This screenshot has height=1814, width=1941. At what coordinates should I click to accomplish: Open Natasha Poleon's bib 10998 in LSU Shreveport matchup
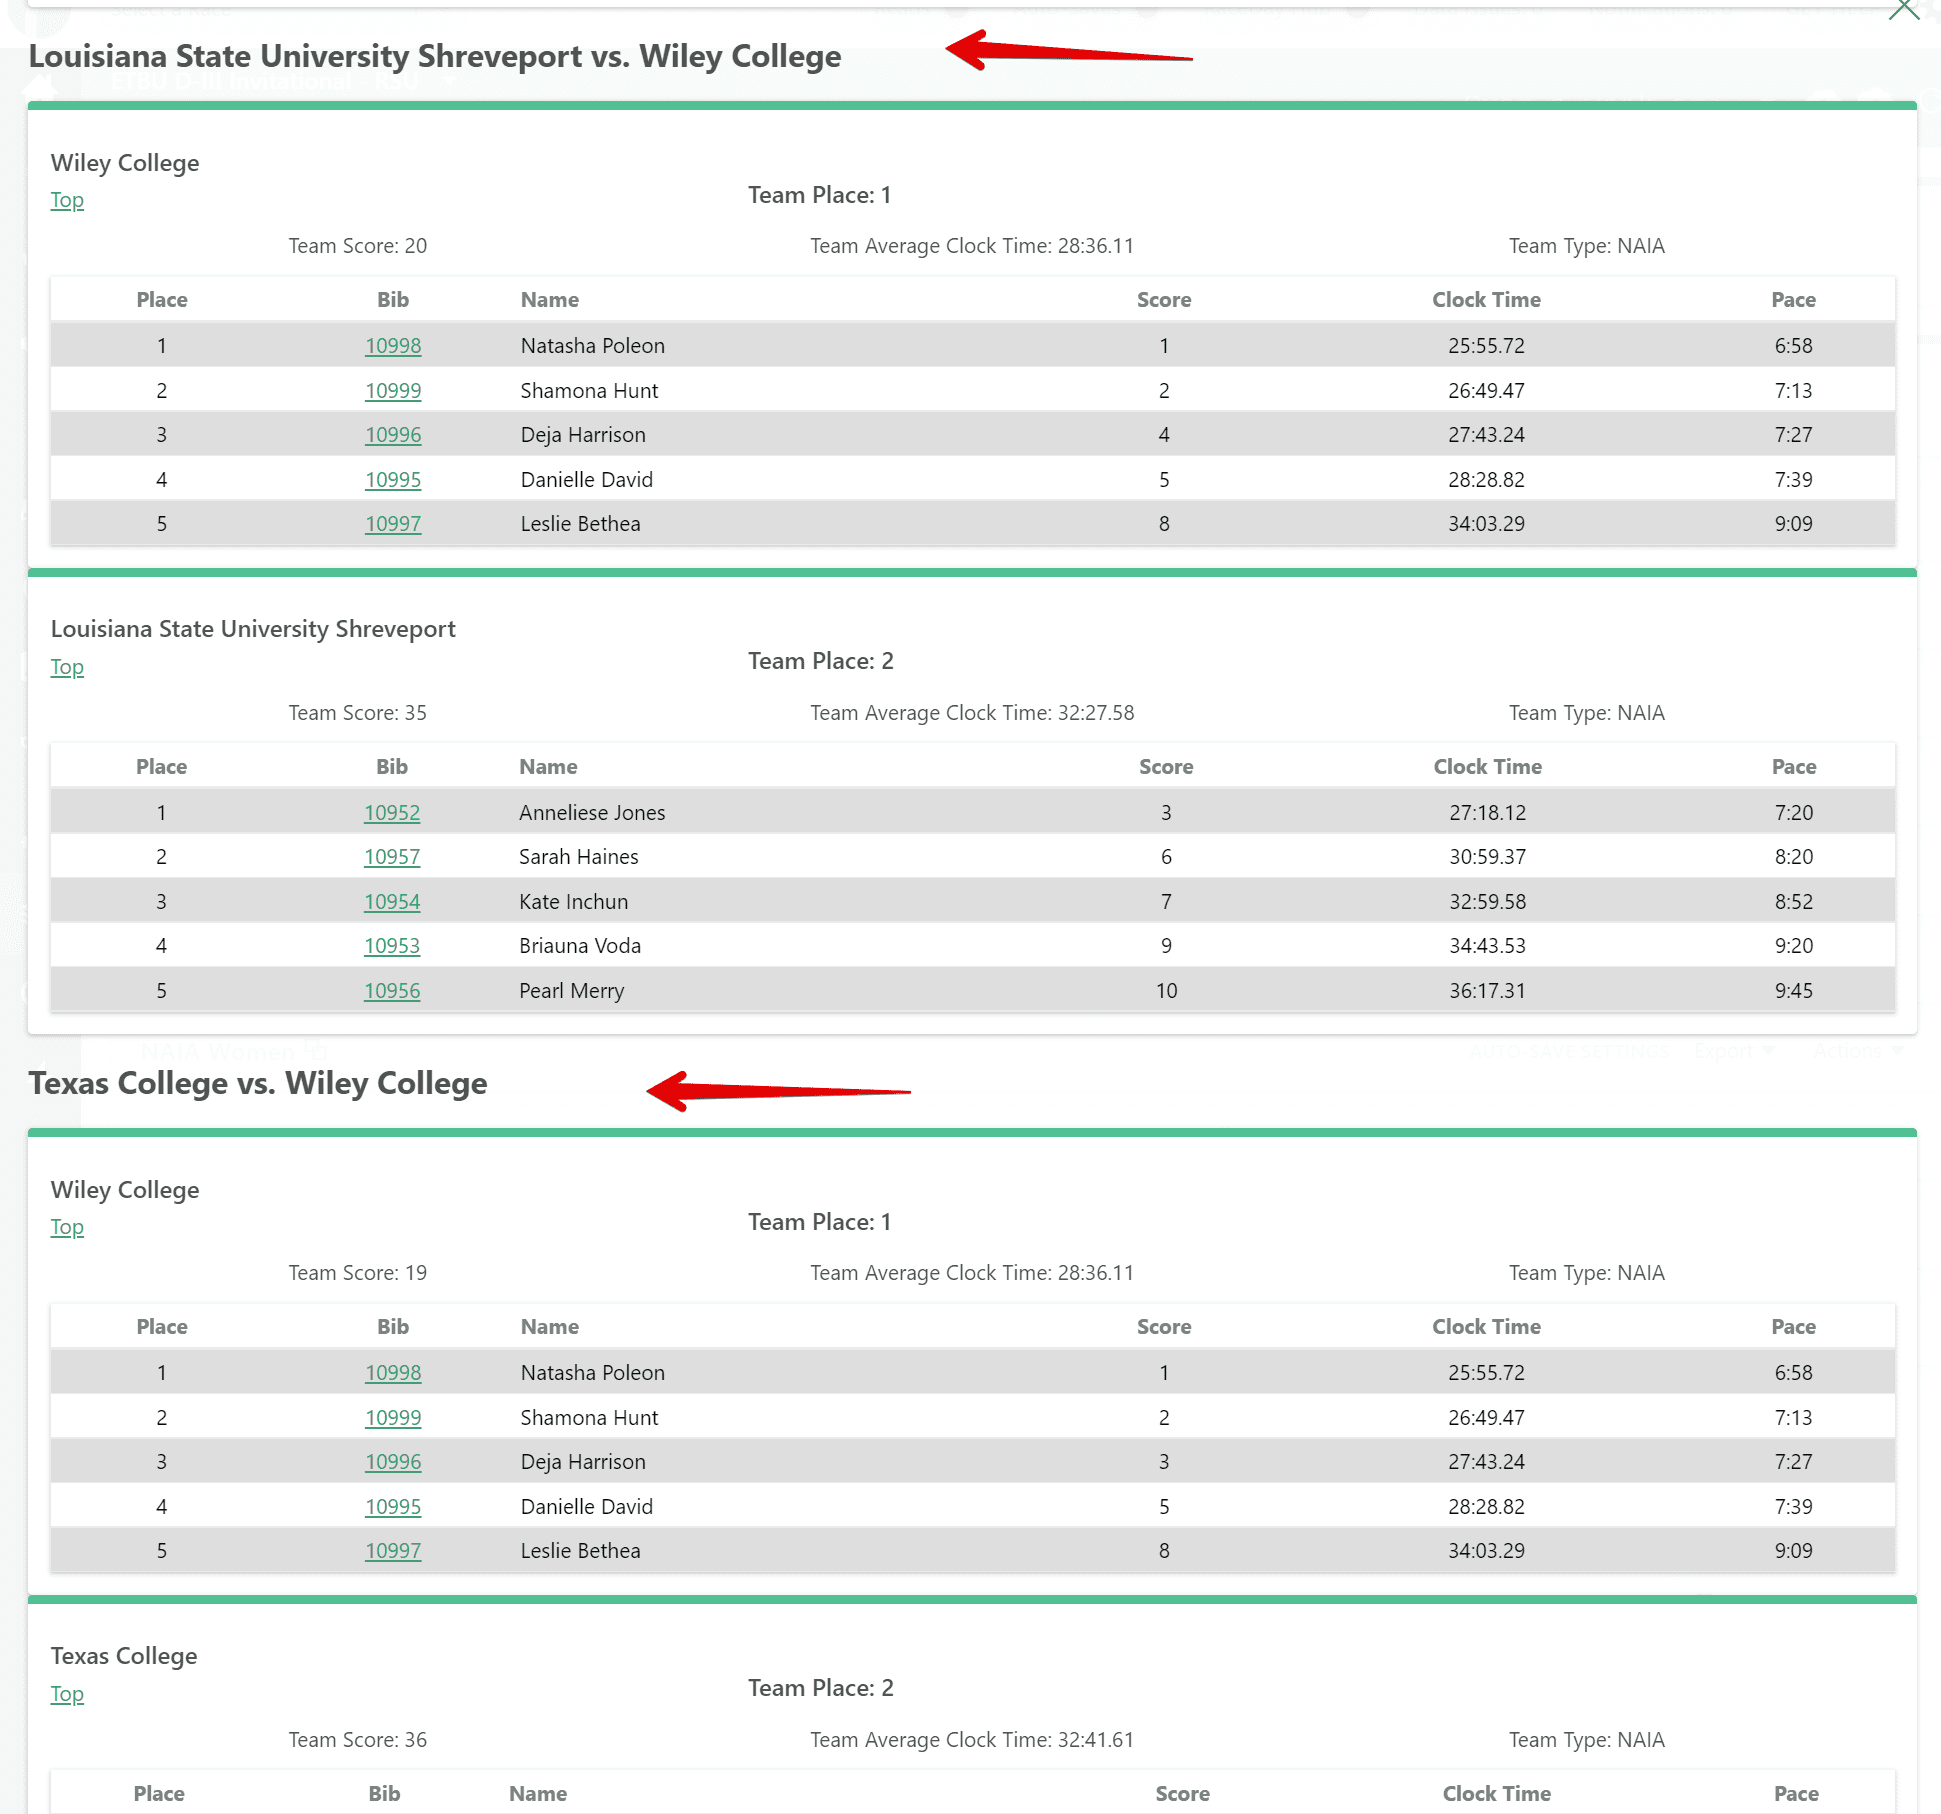393,346
